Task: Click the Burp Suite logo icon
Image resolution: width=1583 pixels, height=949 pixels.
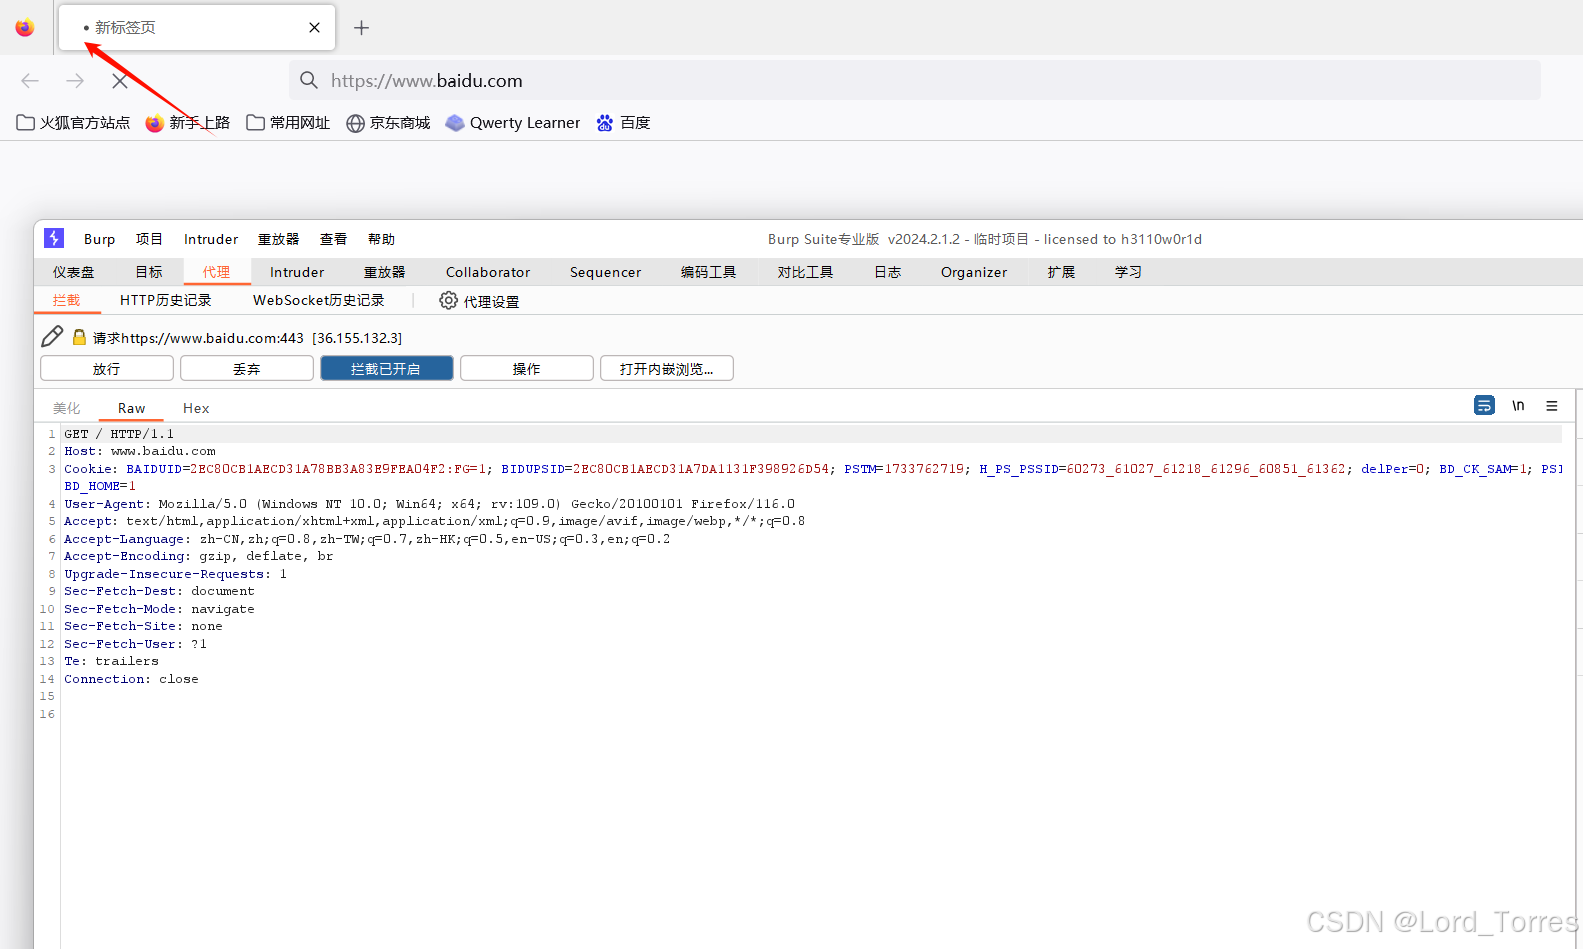Action: coord(54,238)
